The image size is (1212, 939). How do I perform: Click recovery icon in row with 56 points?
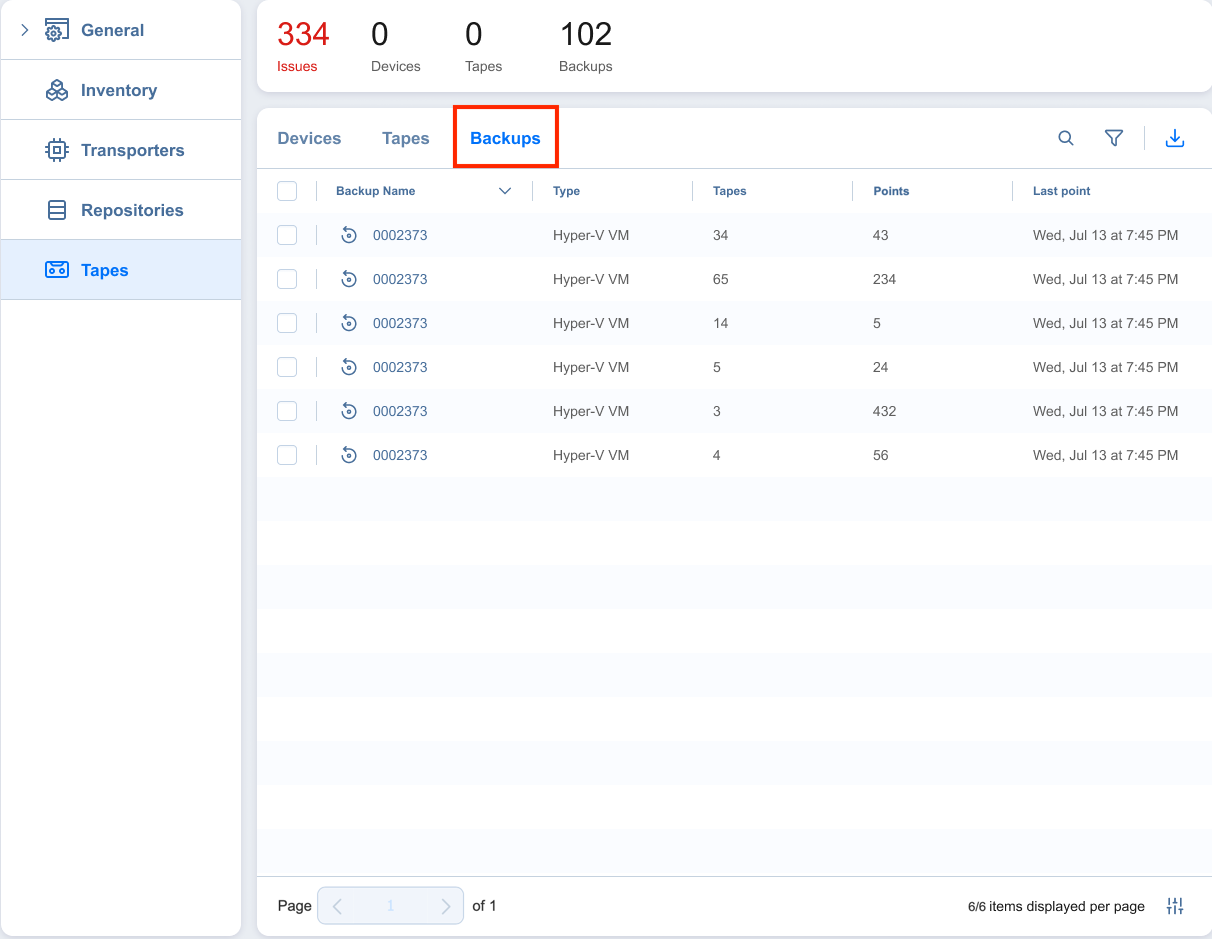[x=349, y=455]
